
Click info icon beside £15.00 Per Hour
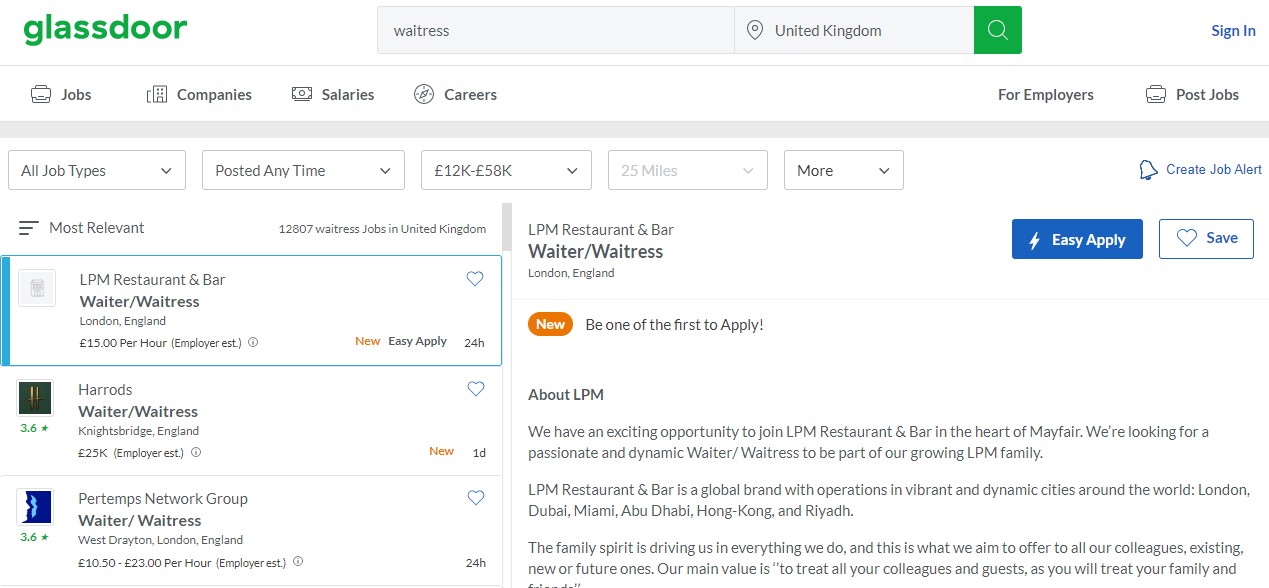pos(253,342)
